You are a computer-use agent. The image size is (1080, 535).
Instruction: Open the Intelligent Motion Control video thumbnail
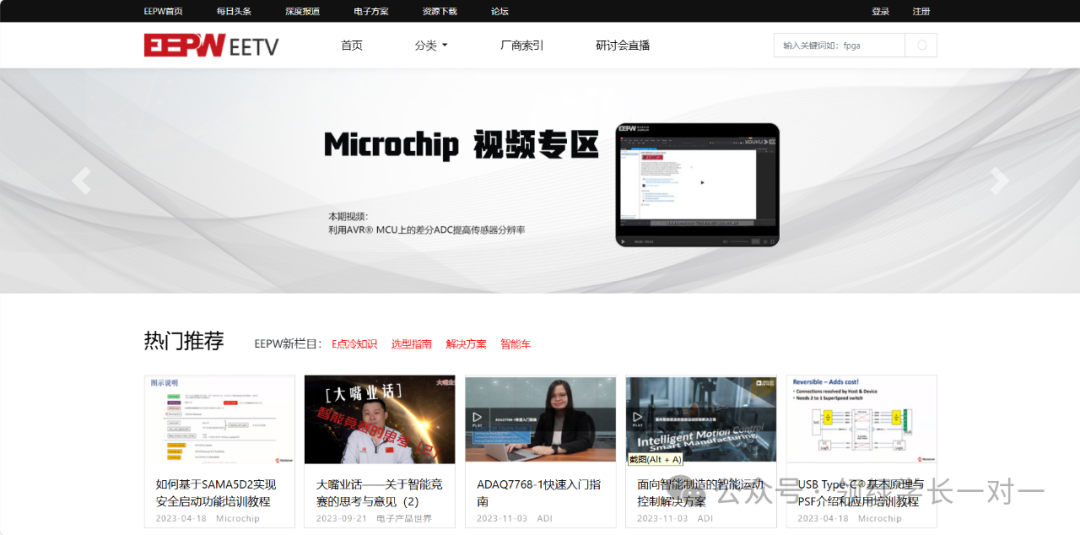pyautogui.click(x=701, y=419)
